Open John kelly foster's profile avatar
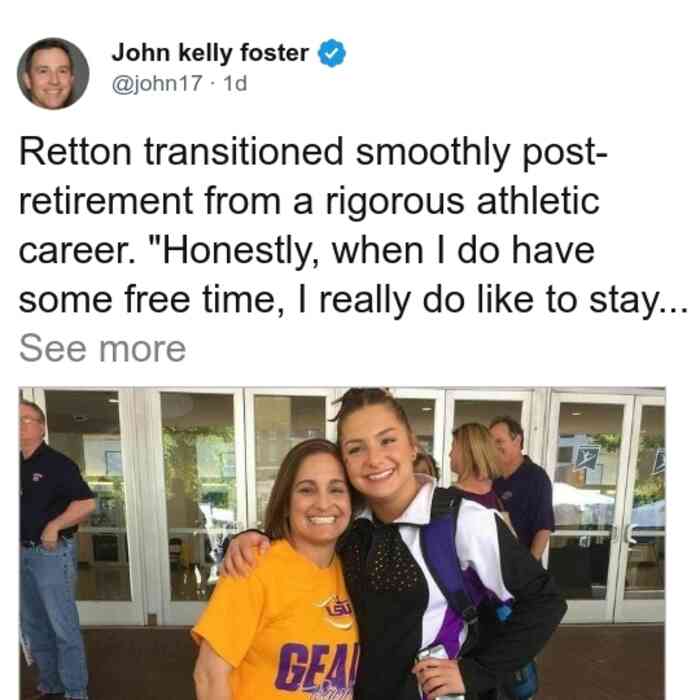The width and height of the screenshot is (700, 700). 53,74
